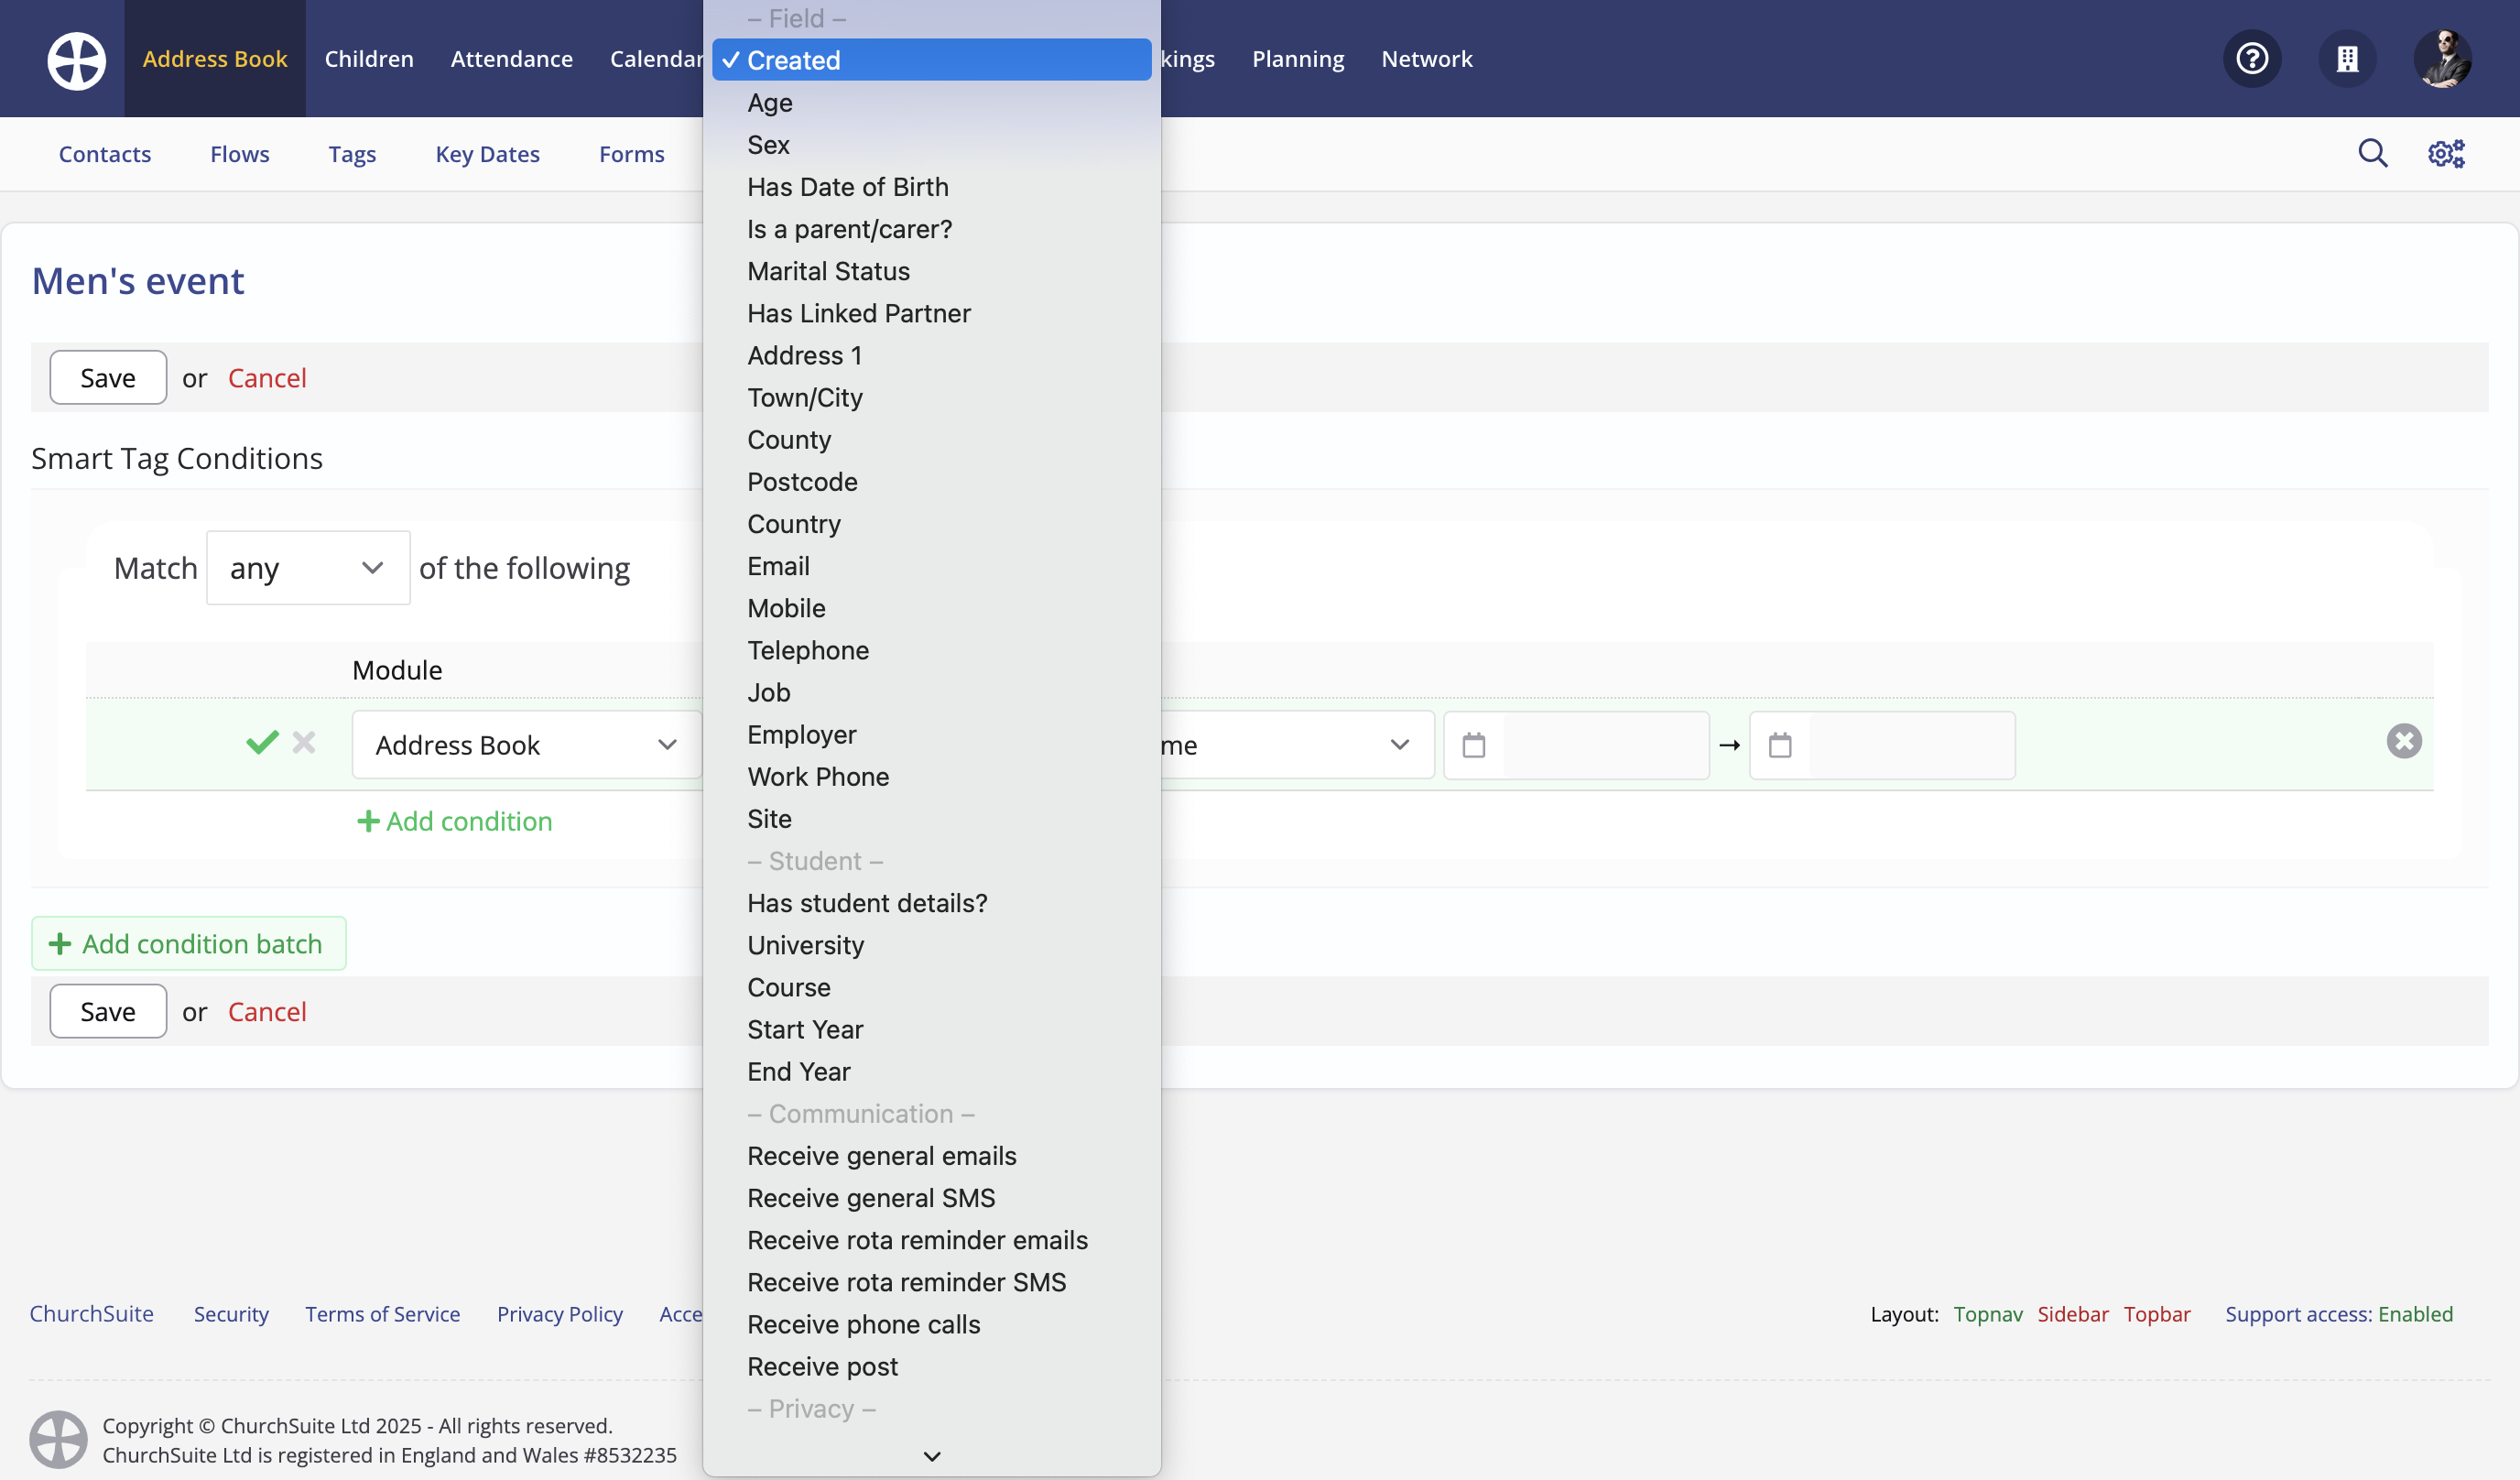This screenshot has width=2520, height=1480.
Task: Select Has Linked Partner option
Action: click(932, 313)
